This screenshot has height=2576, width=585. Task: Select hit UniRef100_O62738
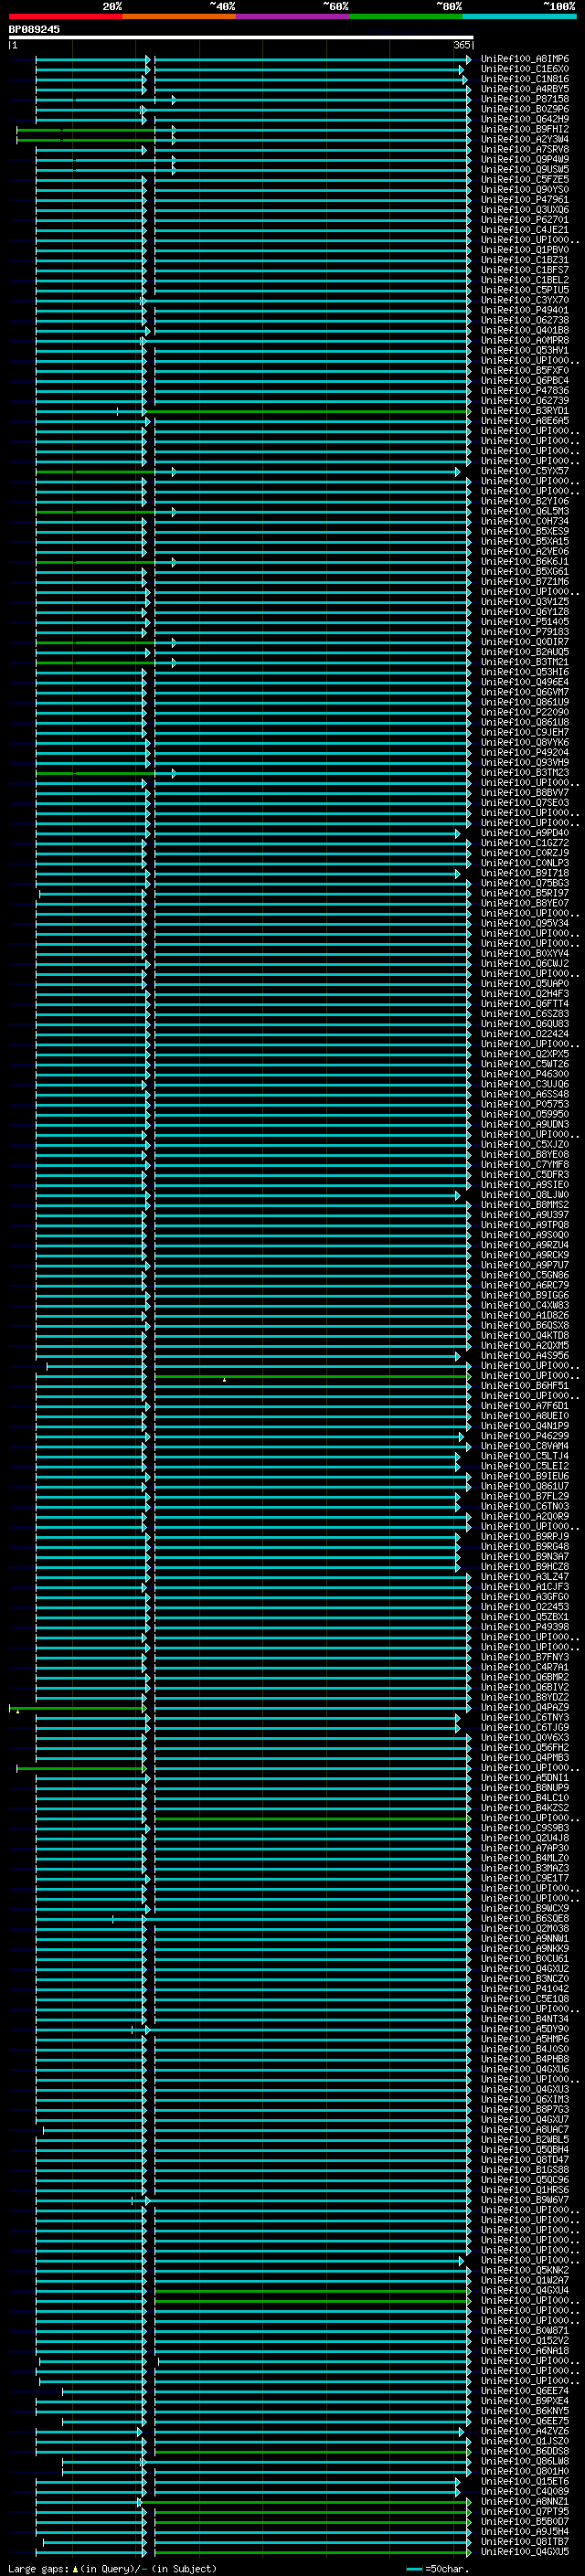click(524, 320)
